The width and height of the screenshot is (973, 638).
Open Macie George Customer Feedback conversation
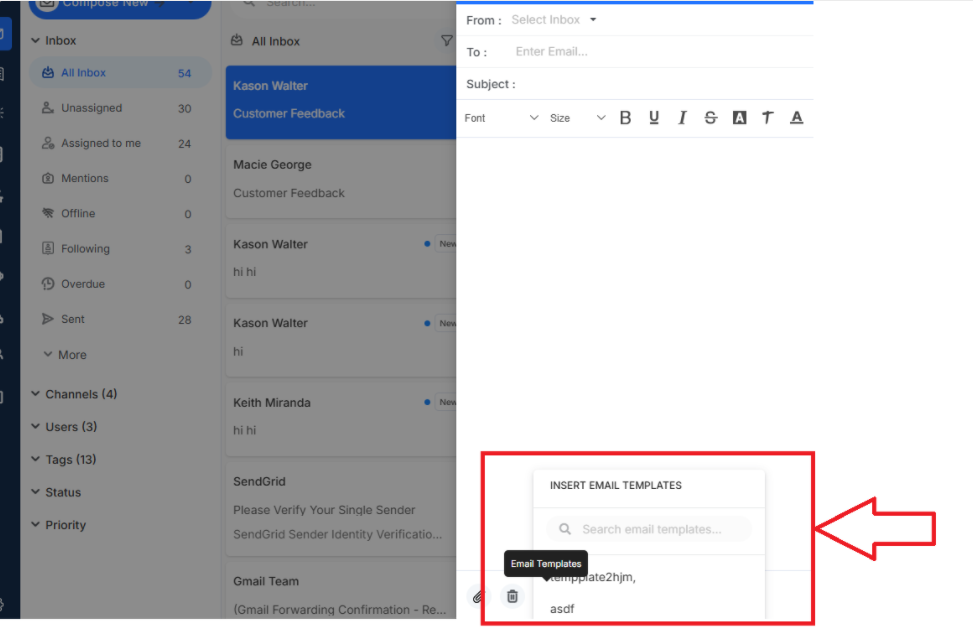(341, 181)
